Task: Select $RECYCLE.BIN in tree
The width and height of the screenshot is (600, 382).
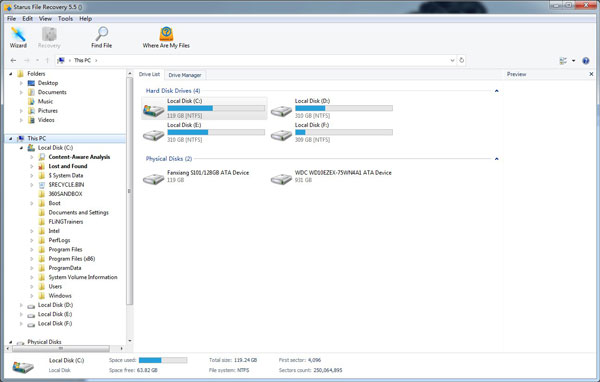Action: point(66,184)
